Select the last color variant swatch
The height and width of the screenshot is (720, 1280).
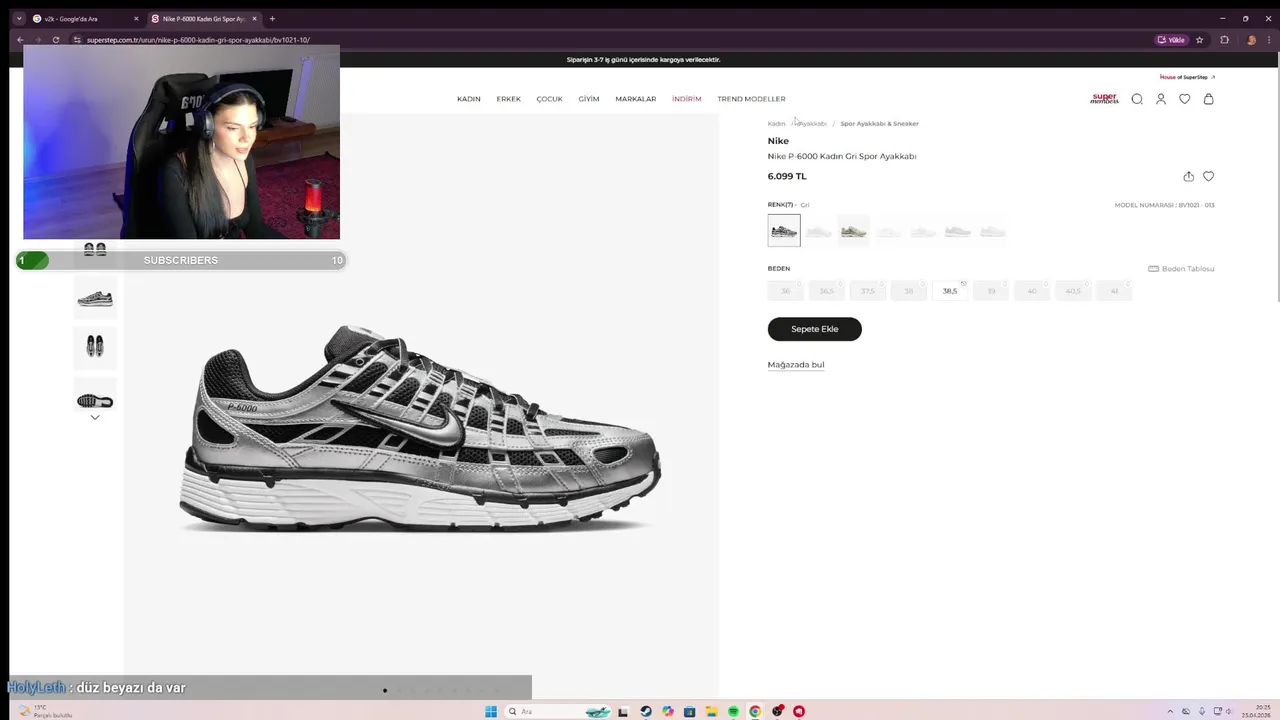(992, 231)
